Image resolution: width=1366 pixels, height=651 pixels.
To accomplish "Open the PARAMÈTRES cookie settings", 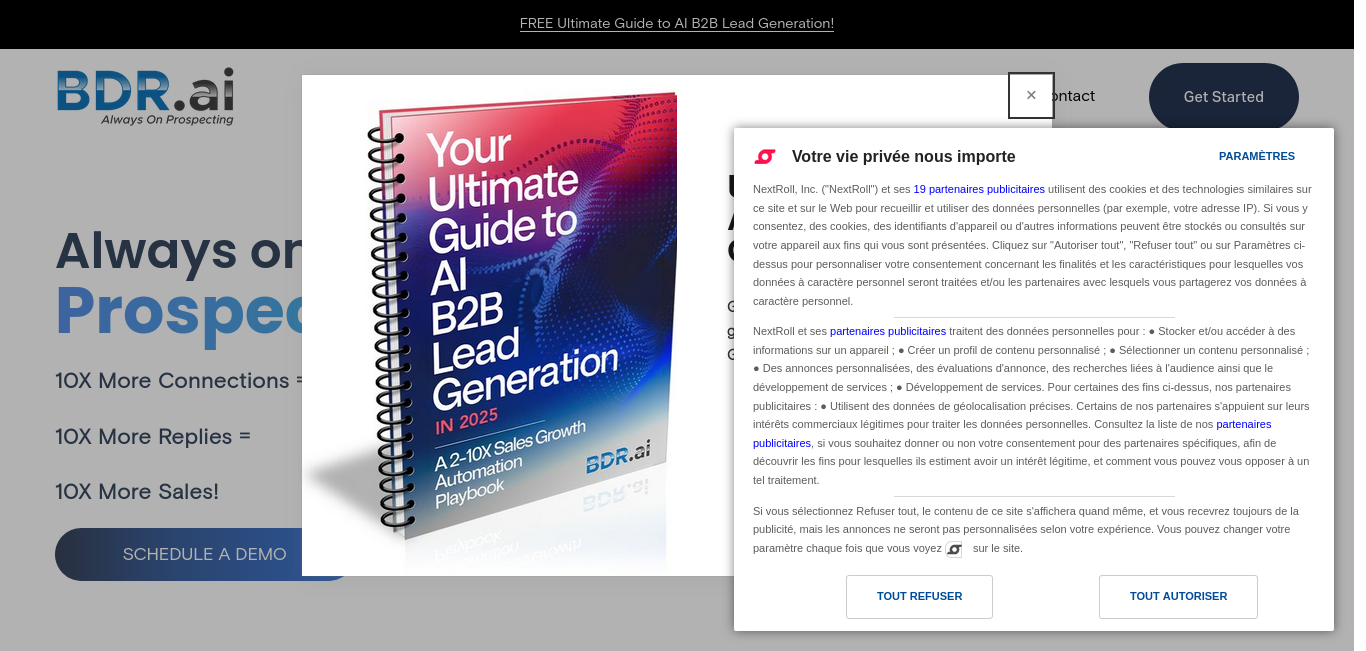I will 1257,156.
